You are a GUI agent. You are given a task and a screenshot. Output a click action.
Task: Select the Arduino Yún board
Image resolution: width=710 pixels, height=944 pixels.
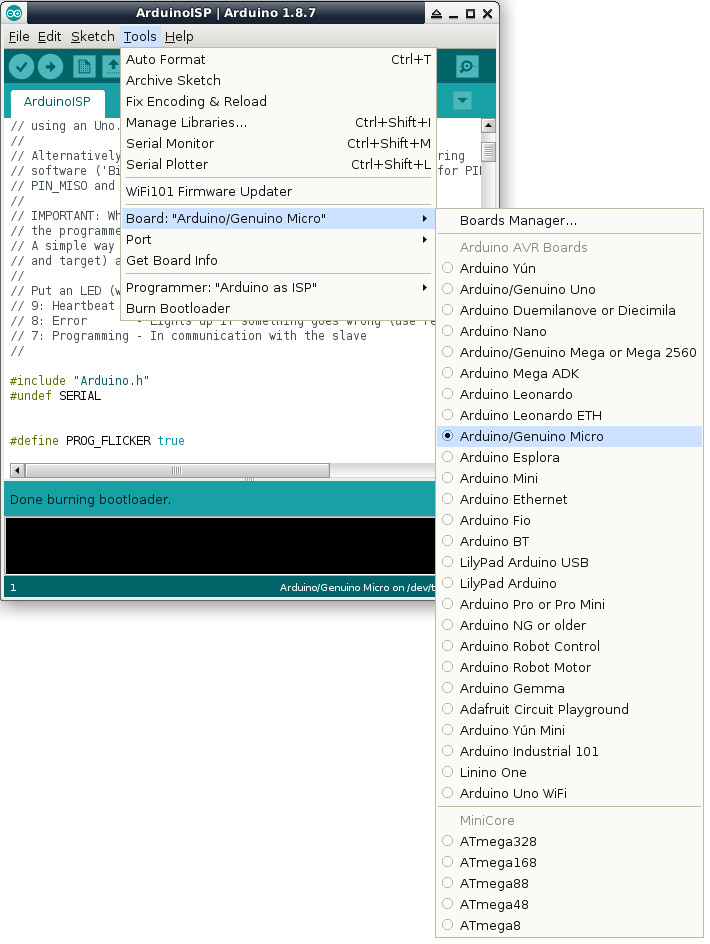[x=569, y=268]
